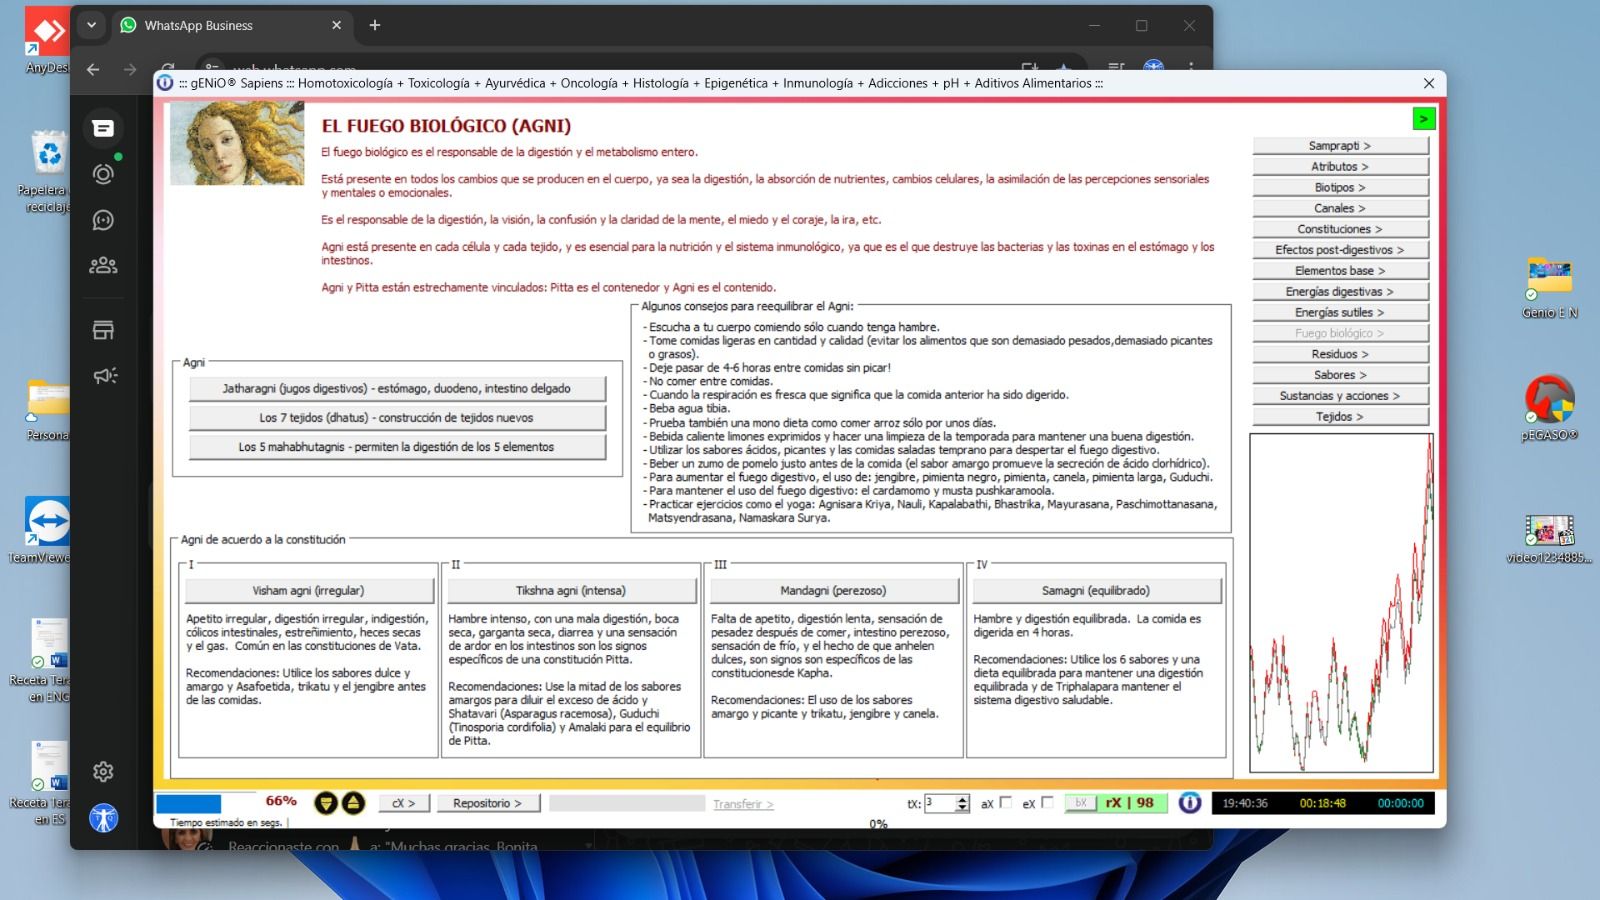Click the Los 5 mahabhutagnis button
The image size is (1600, 900).
pyautogui.click(x=397, y=447)
